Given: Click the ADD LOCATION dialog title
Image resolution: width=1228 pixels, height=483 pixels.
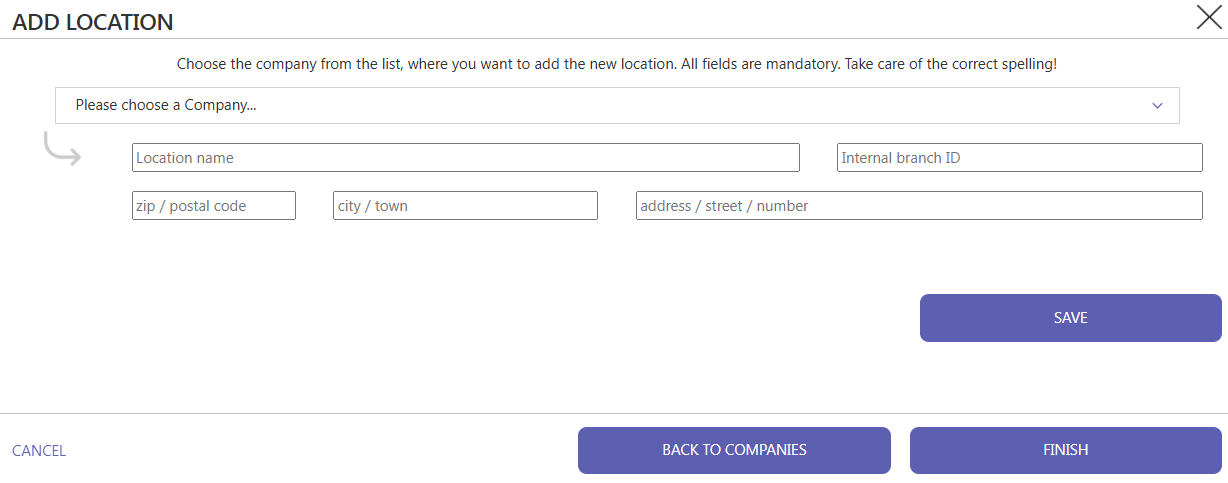Looking at the screenshot, I should [x=93, y=22].
